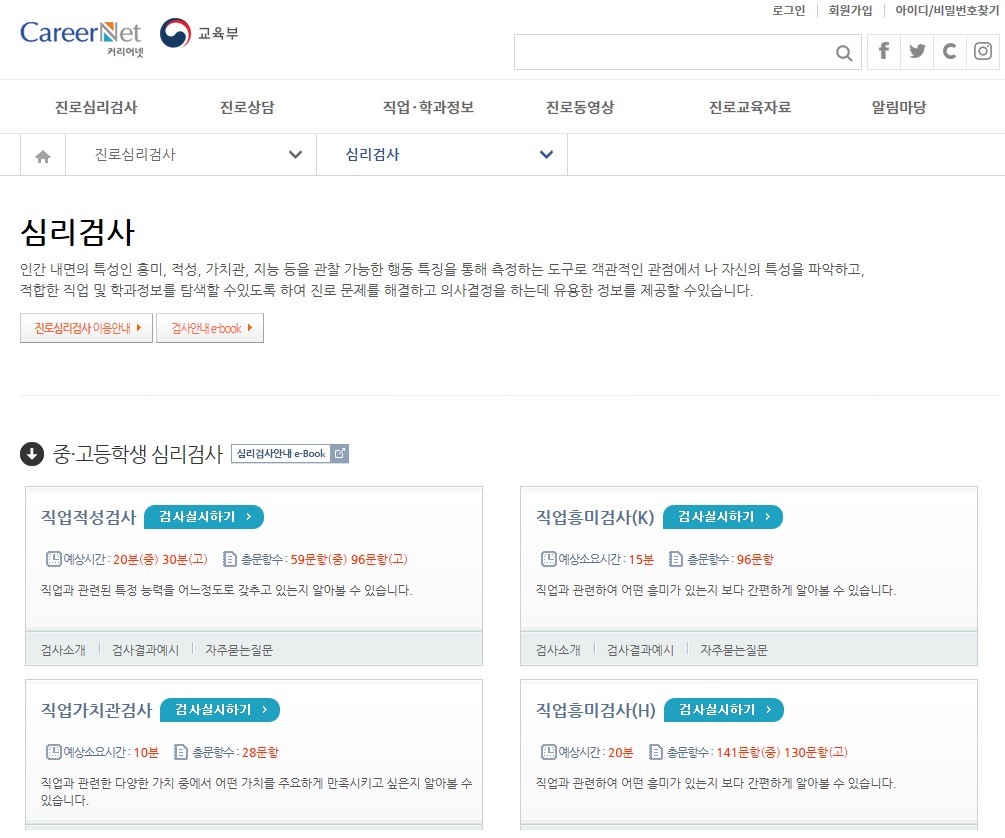Click the document icon beside 141문항(중) 130문항(고)
1005x838 pixels.
[x=656, y=752]
